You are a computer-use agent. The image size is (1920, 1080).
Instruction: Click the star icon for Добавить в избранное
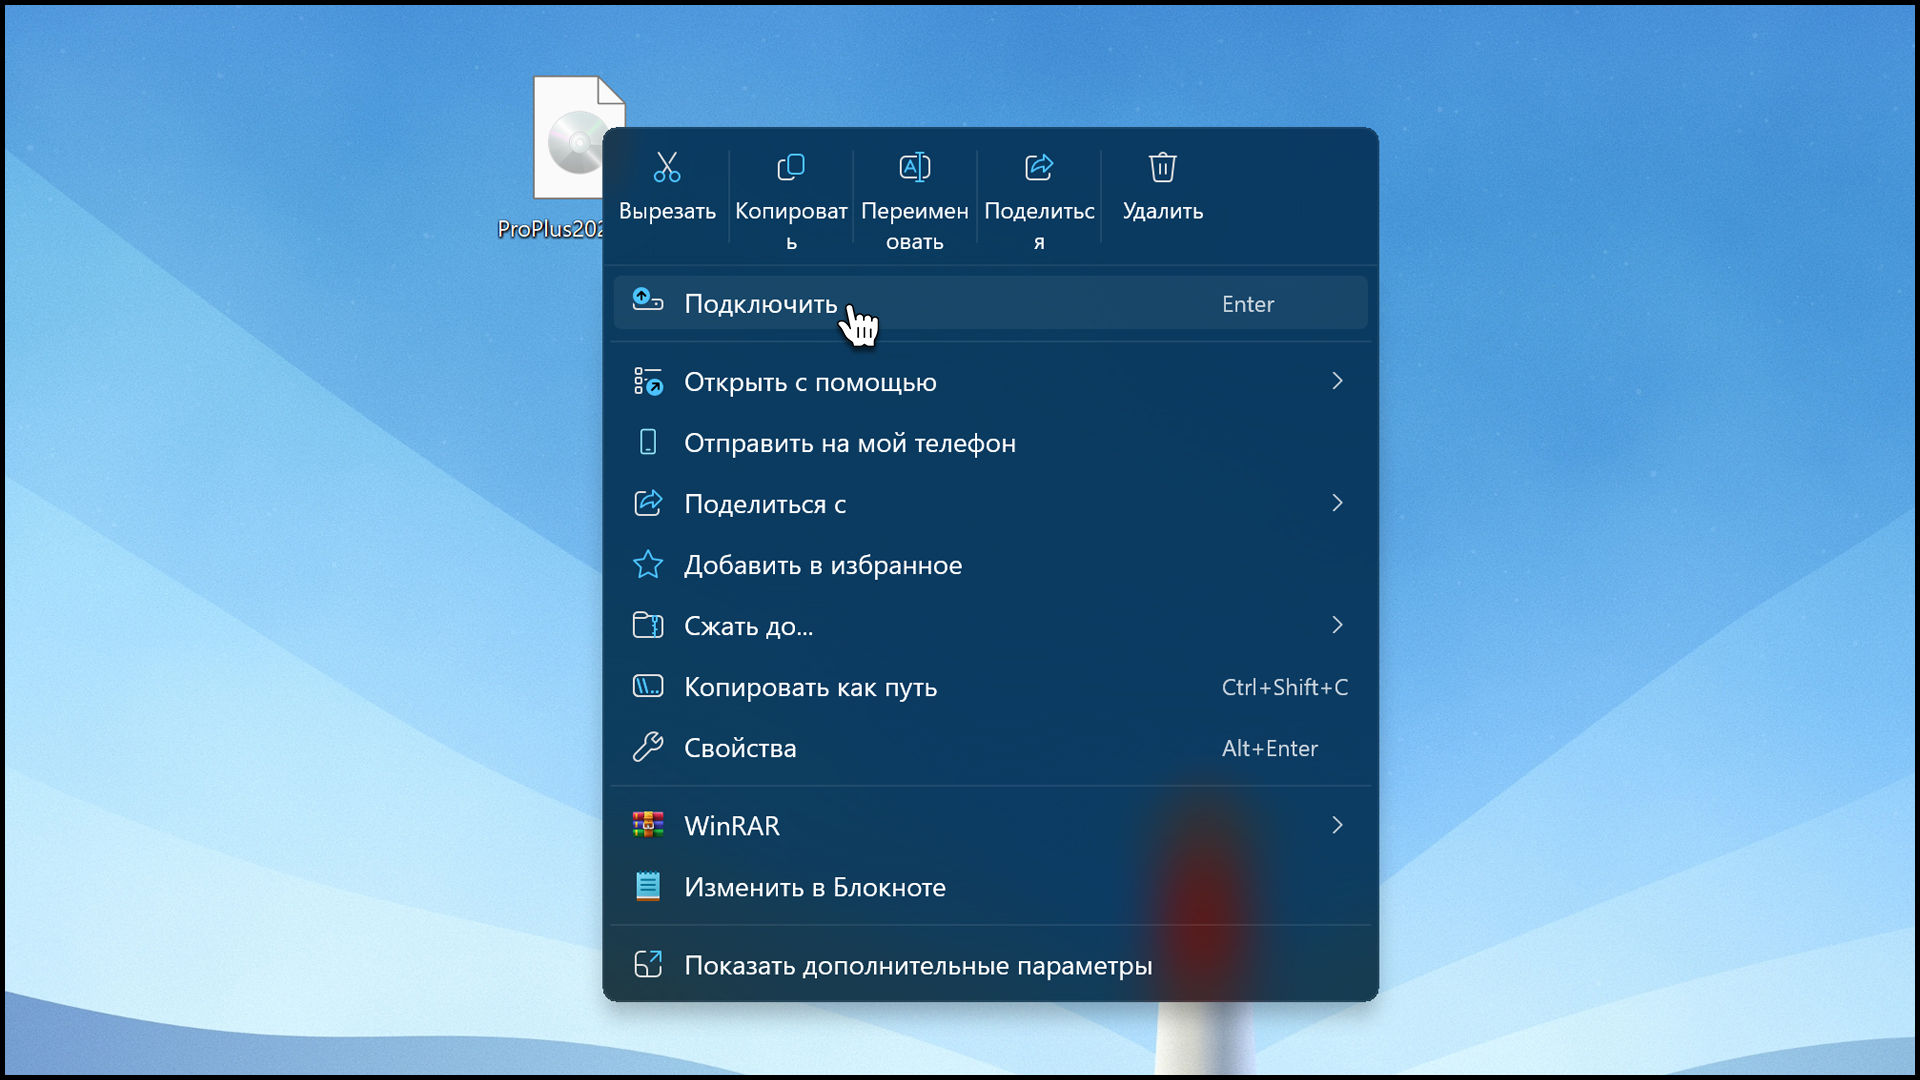click(x=648, y=565)
